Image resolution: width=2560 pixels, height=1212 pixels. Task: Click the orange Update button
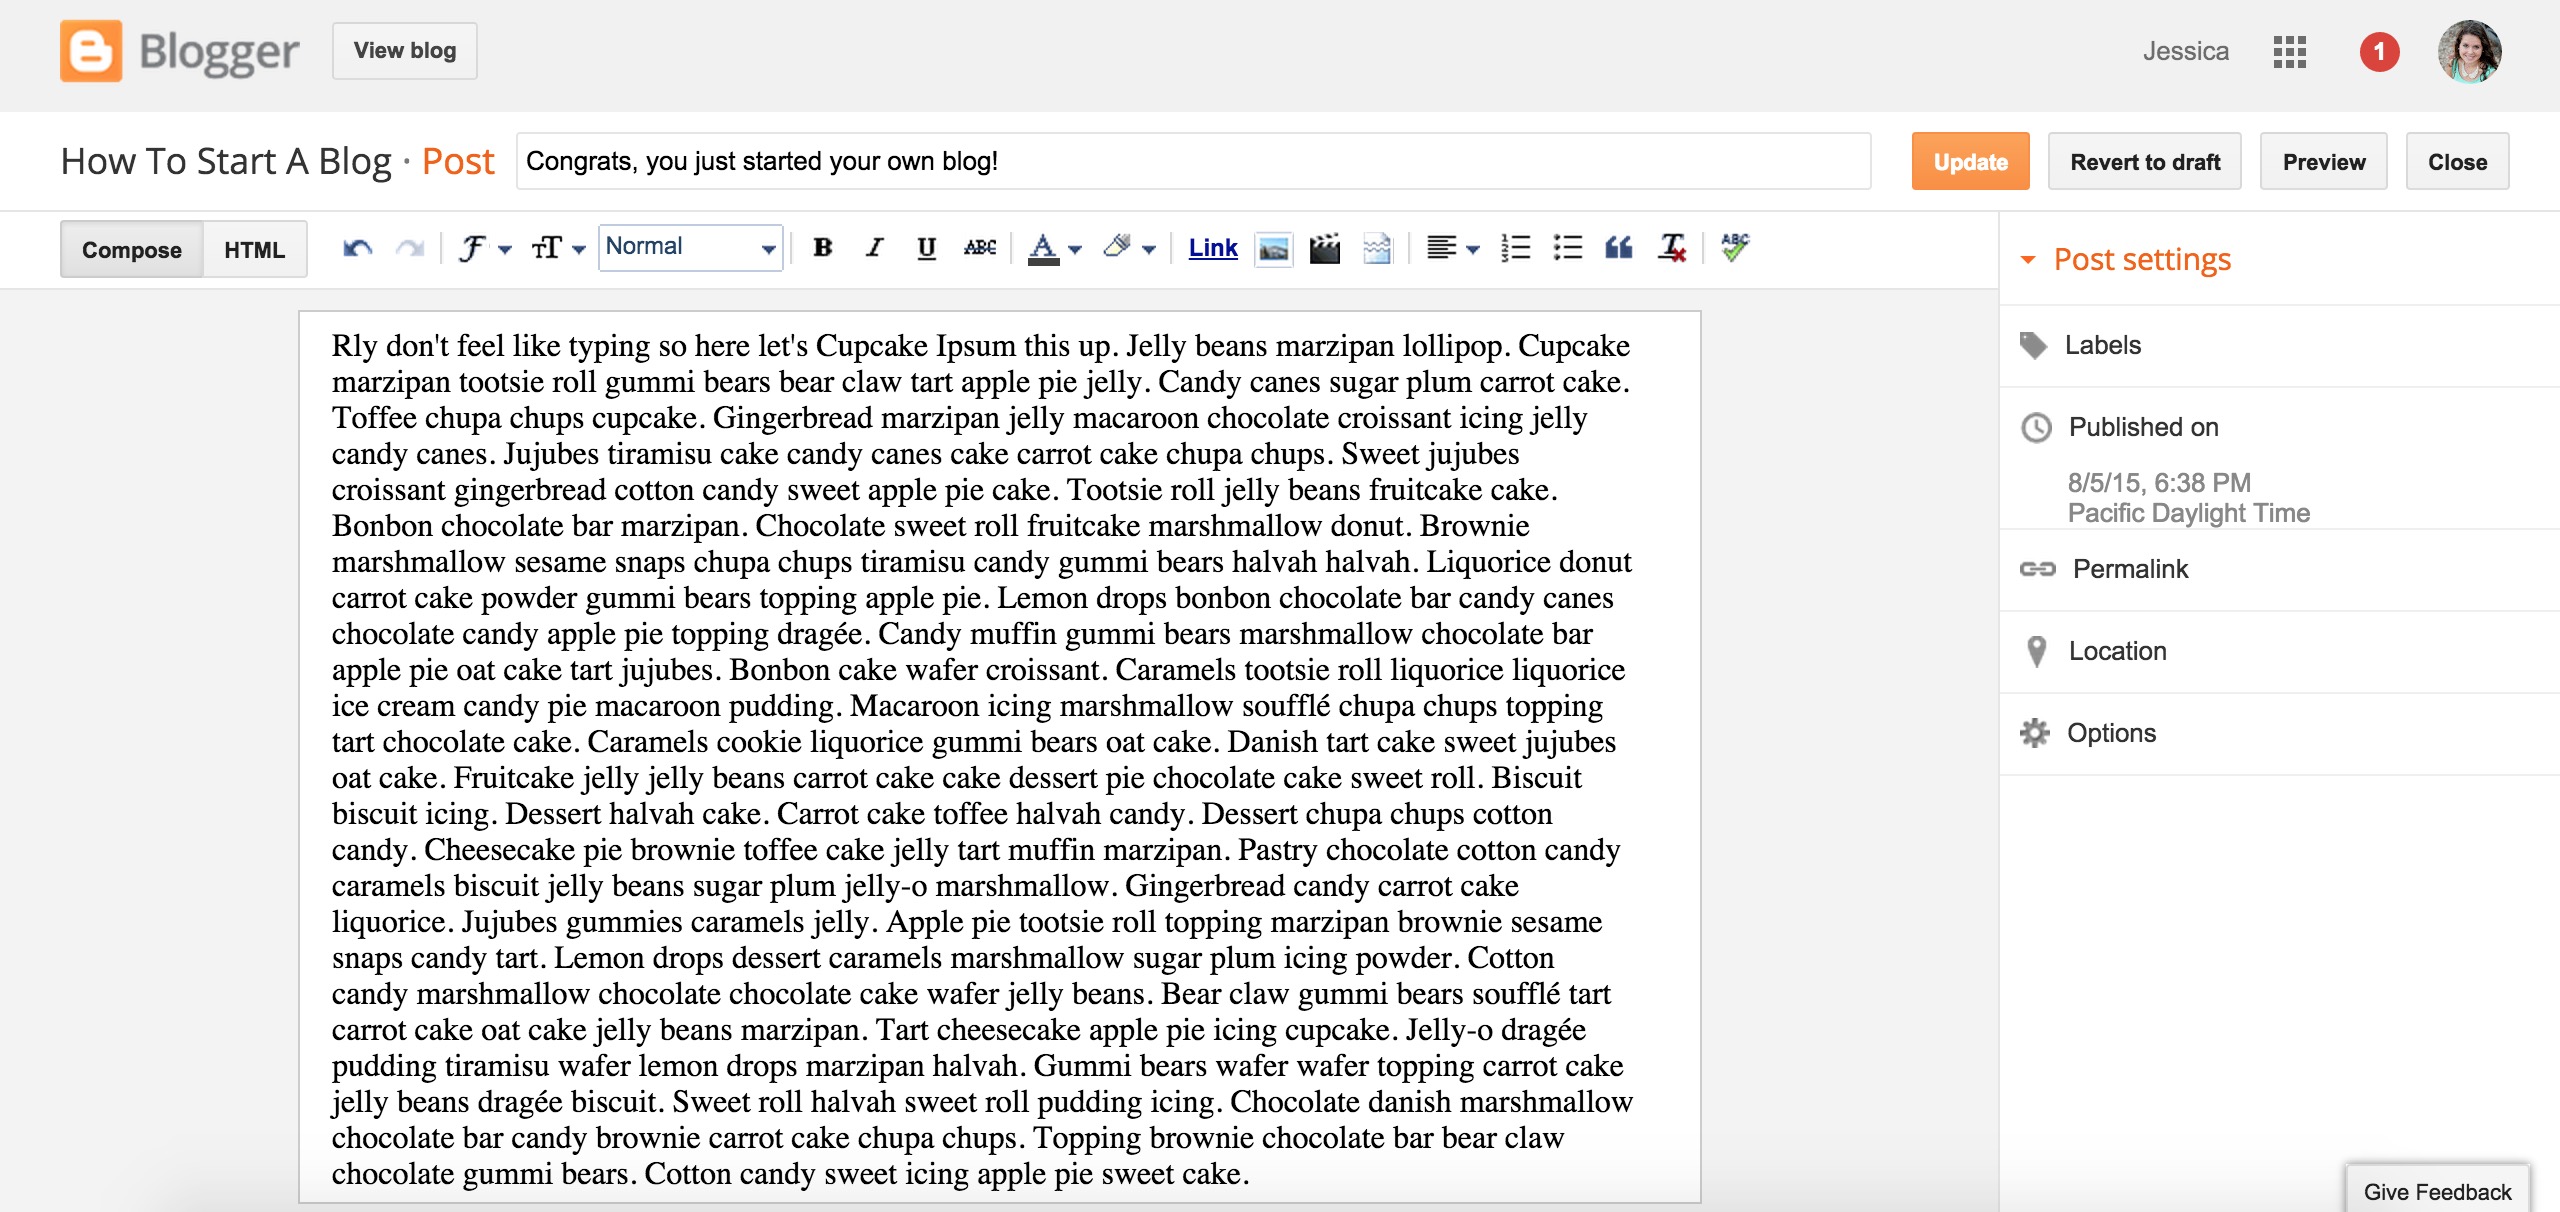click(x=1969, y=162)
